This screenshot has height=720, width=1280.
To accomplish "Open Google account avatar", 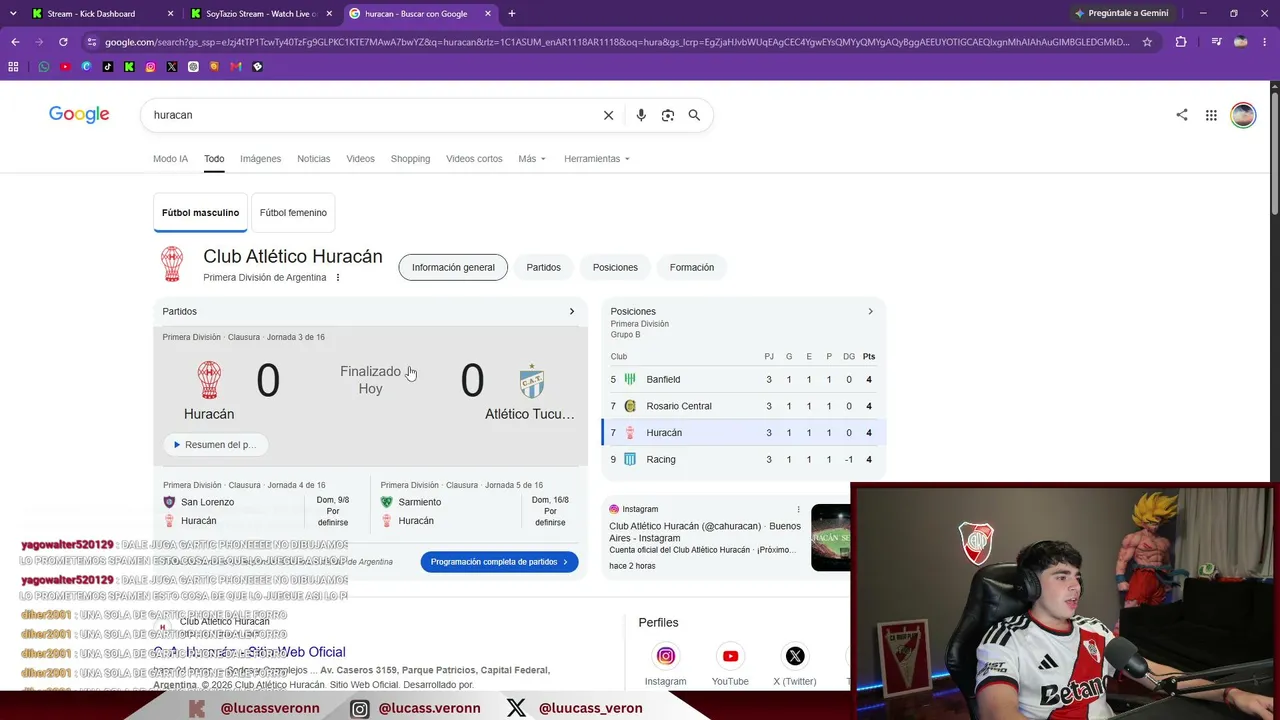I will tap(1243, 115).
